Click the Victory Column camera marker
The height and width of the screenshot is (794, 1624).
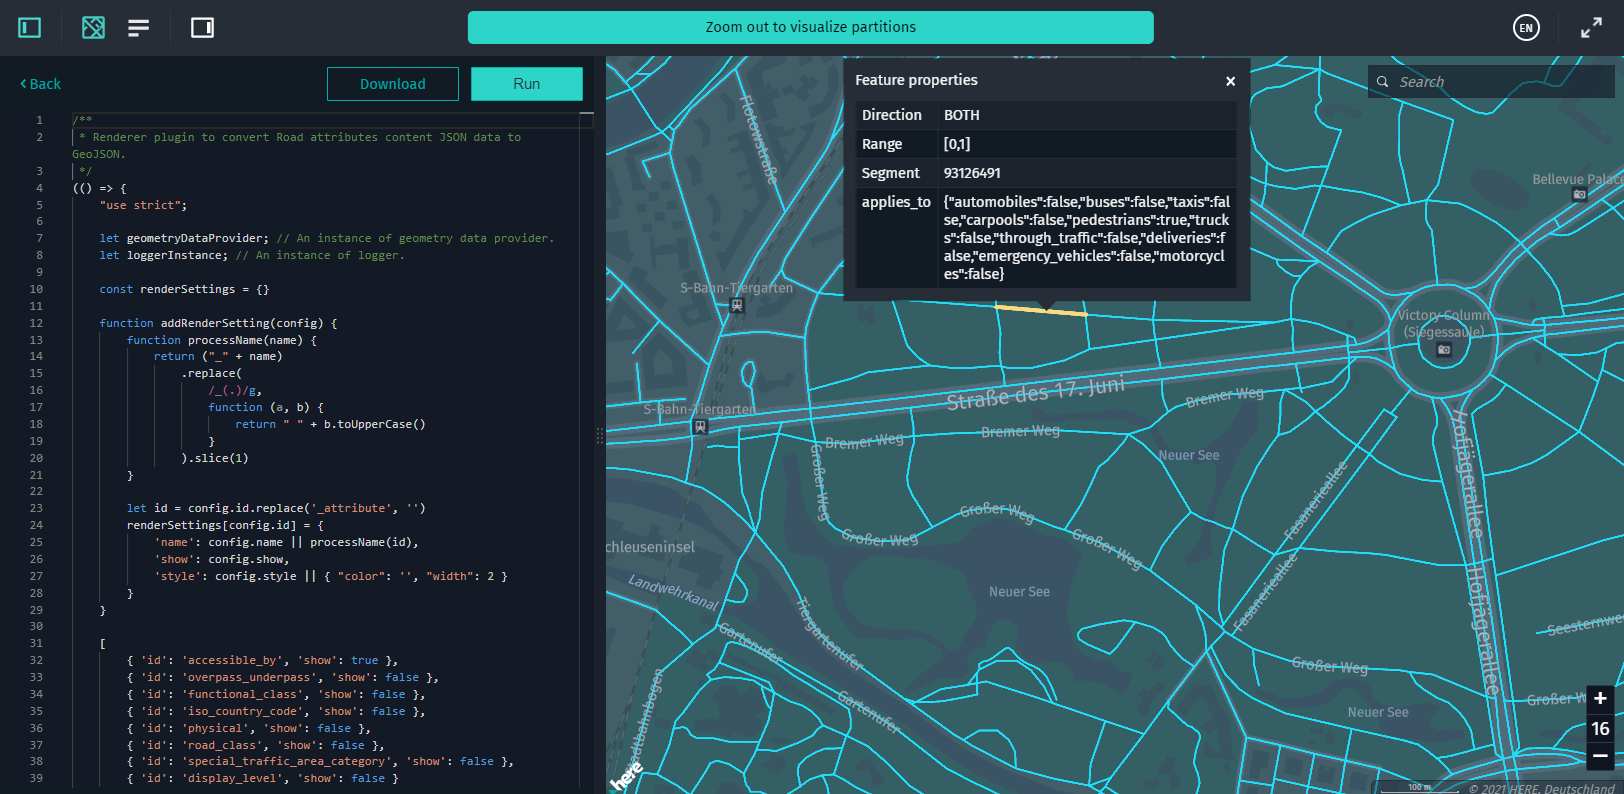coord(1443,350)
